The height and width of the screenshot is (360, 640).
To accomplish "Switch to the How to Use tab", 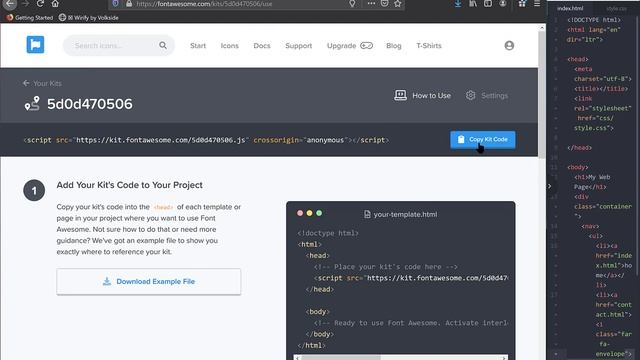I will (422, 96).
